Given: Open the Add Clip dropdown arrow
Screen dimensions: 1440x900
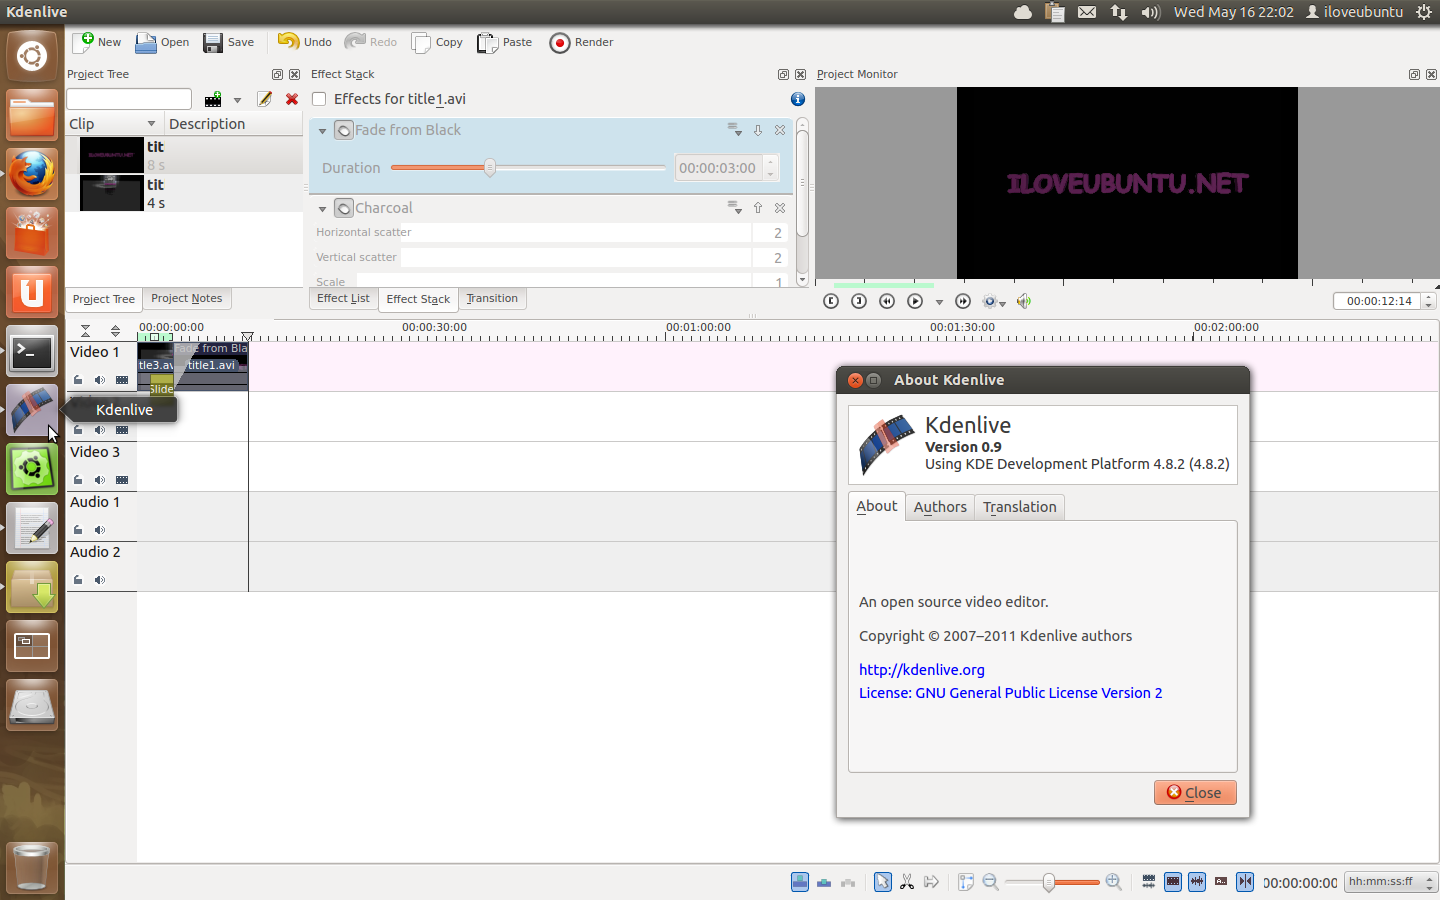Looking at the screenshot, I should point(237,100).
